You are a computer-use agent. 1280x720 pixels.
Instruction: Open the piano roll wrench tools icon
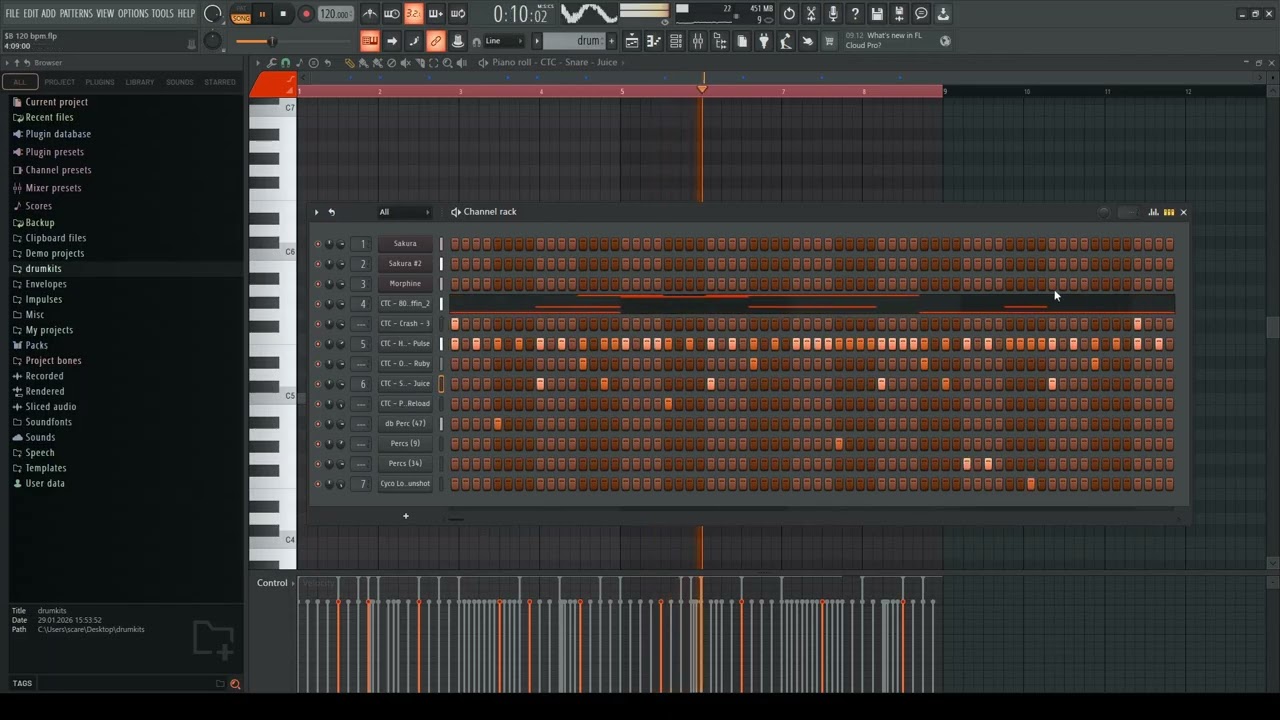tap(272, 63)
